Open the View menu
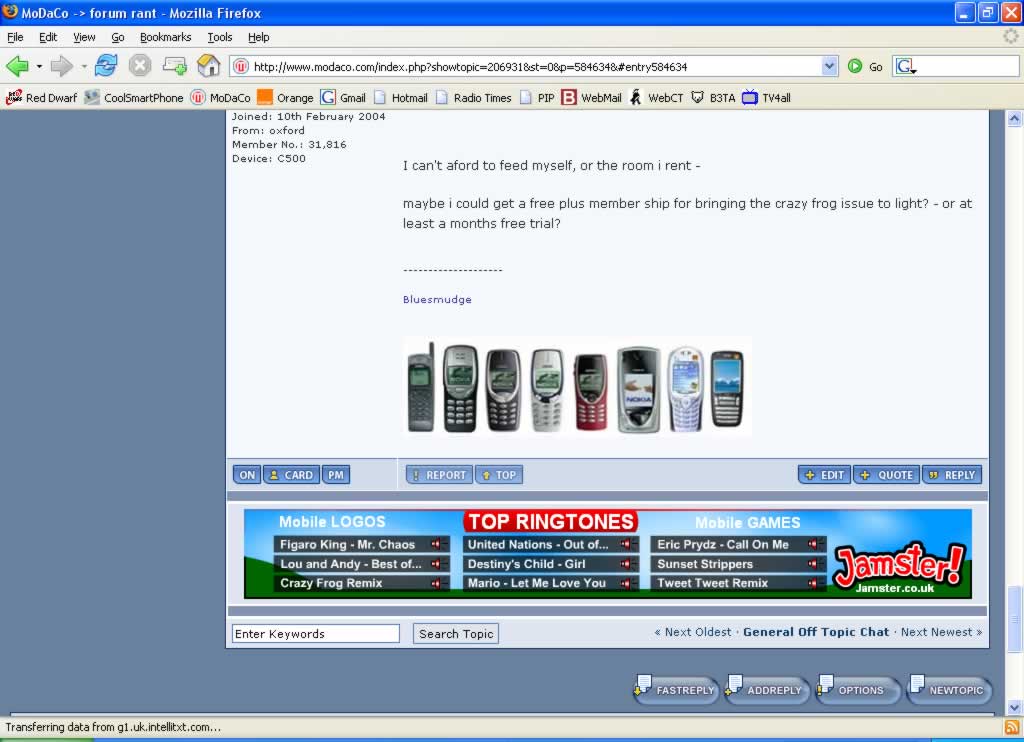The height and width of the screenshot is (742, 1024). tap(84, 37)
